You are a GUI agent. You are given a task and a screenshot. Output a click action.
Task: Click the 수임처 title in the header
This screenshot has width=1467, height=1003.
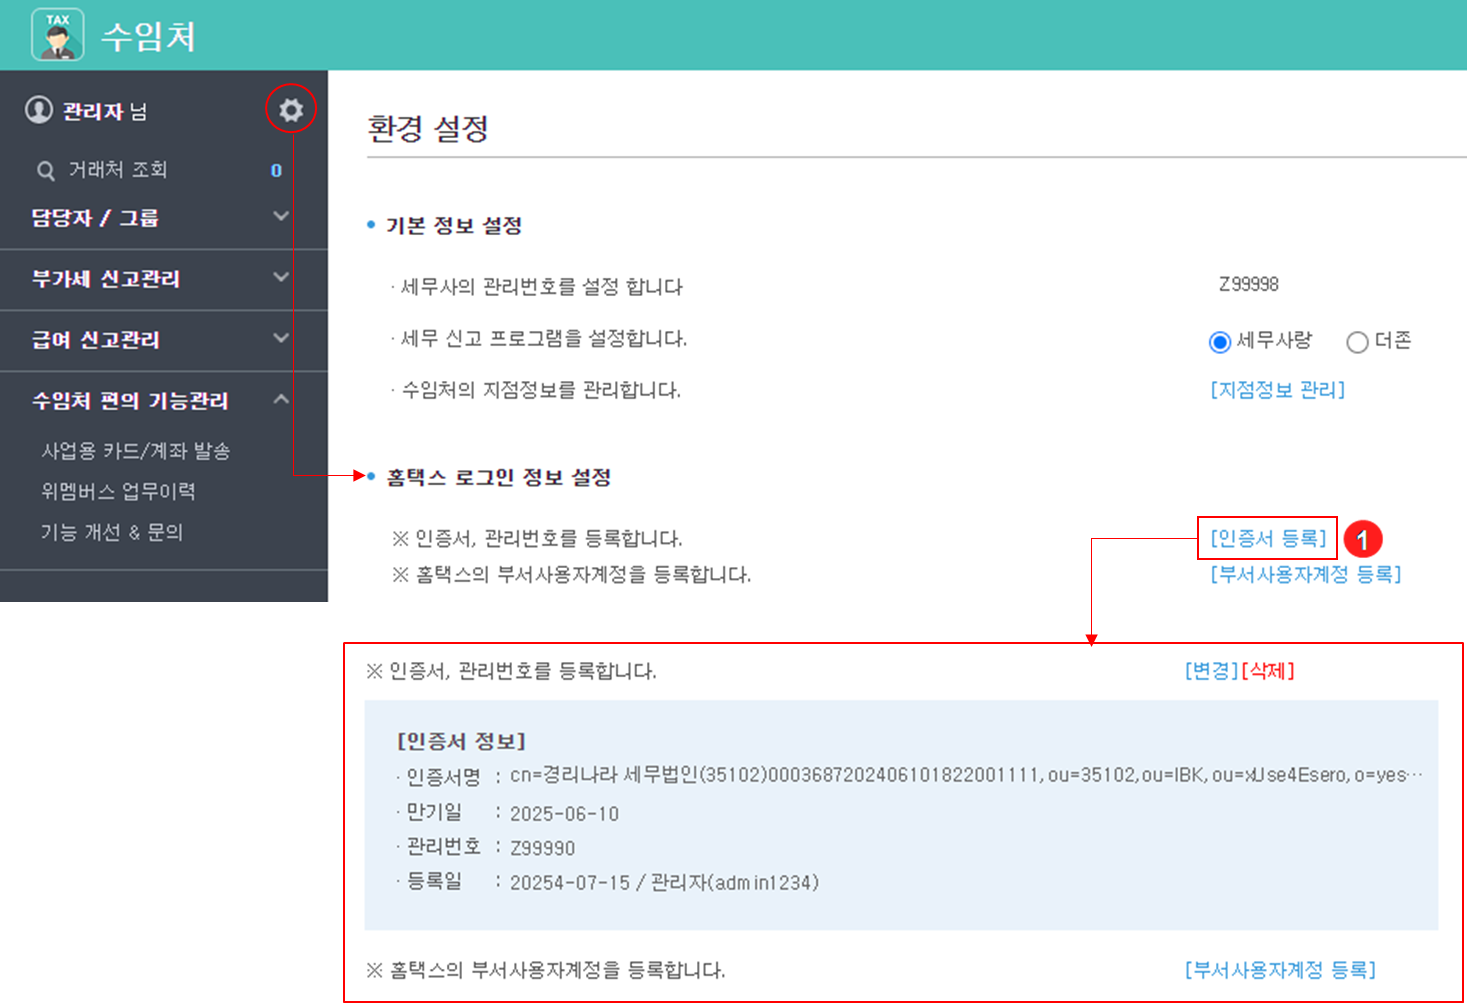(148, 37)
